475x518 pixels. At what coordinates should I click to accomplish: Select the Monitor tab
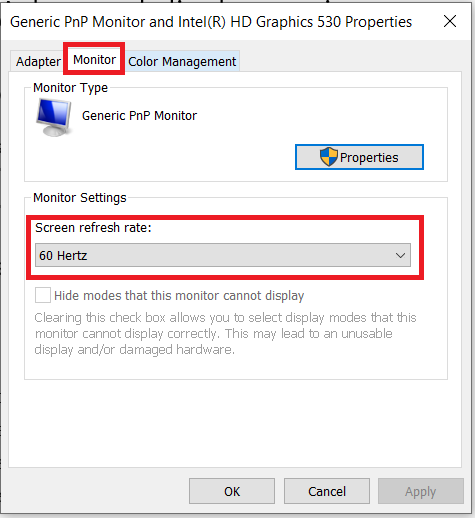[x=94, y=60]
